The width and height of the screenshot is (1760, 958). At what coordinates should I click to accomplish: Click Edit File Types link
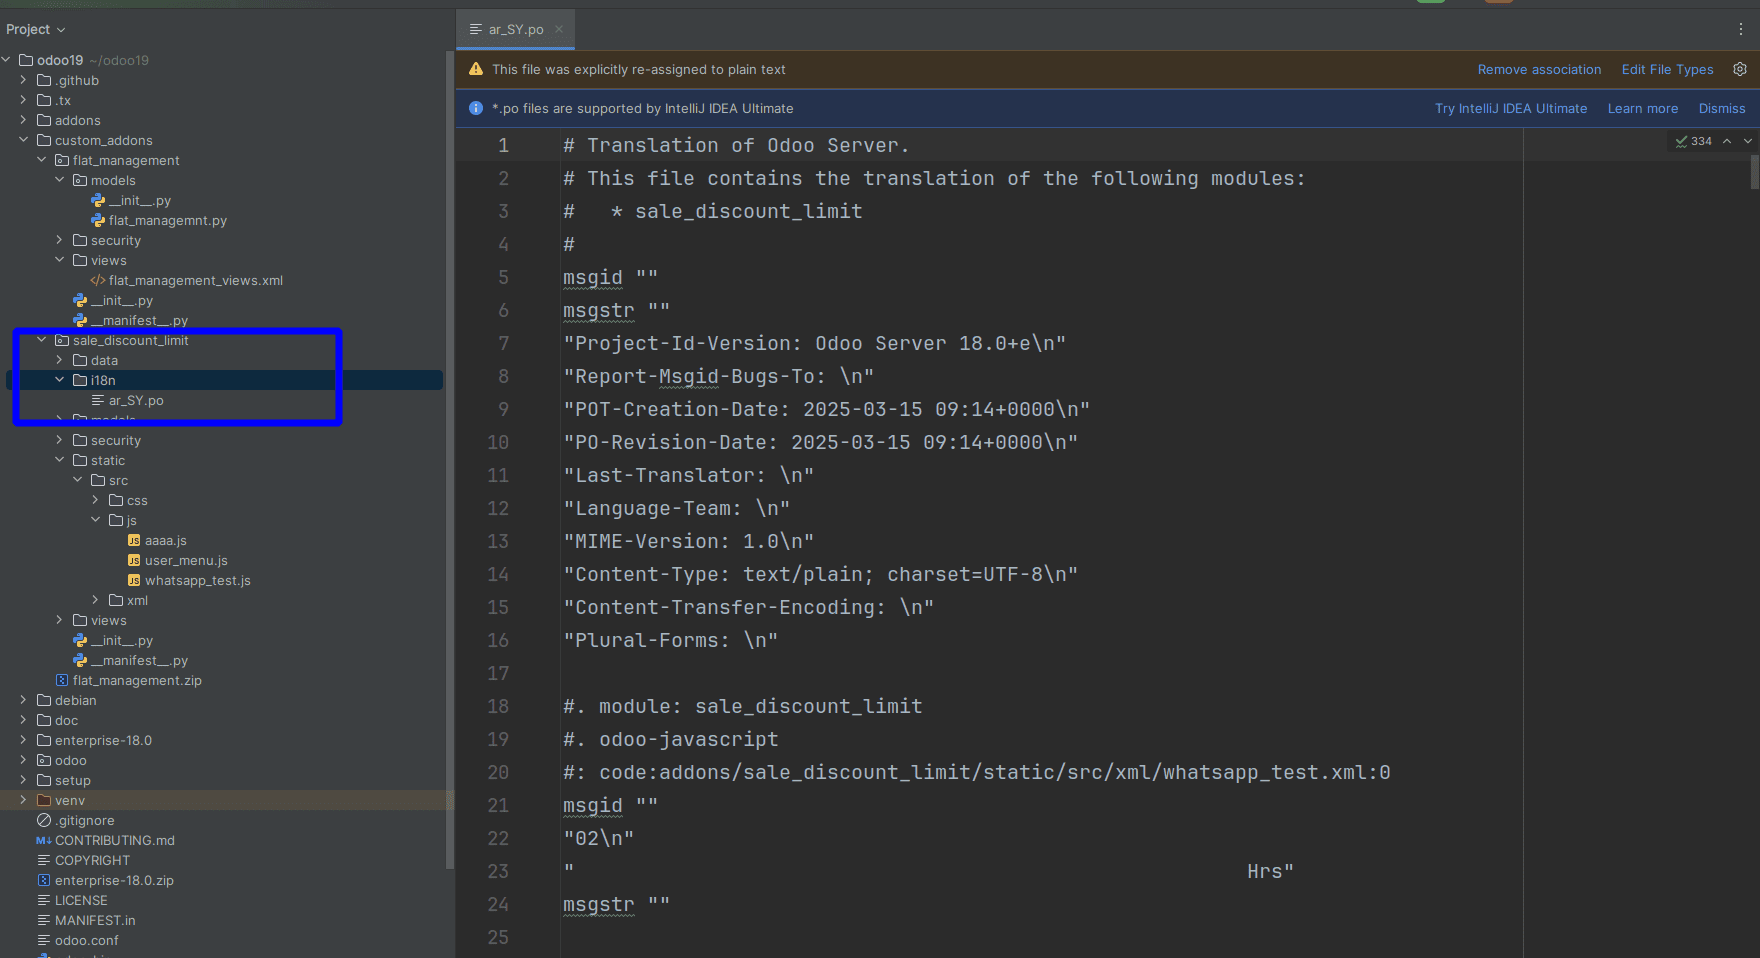pyautogui.click(x=1667, y=69)
